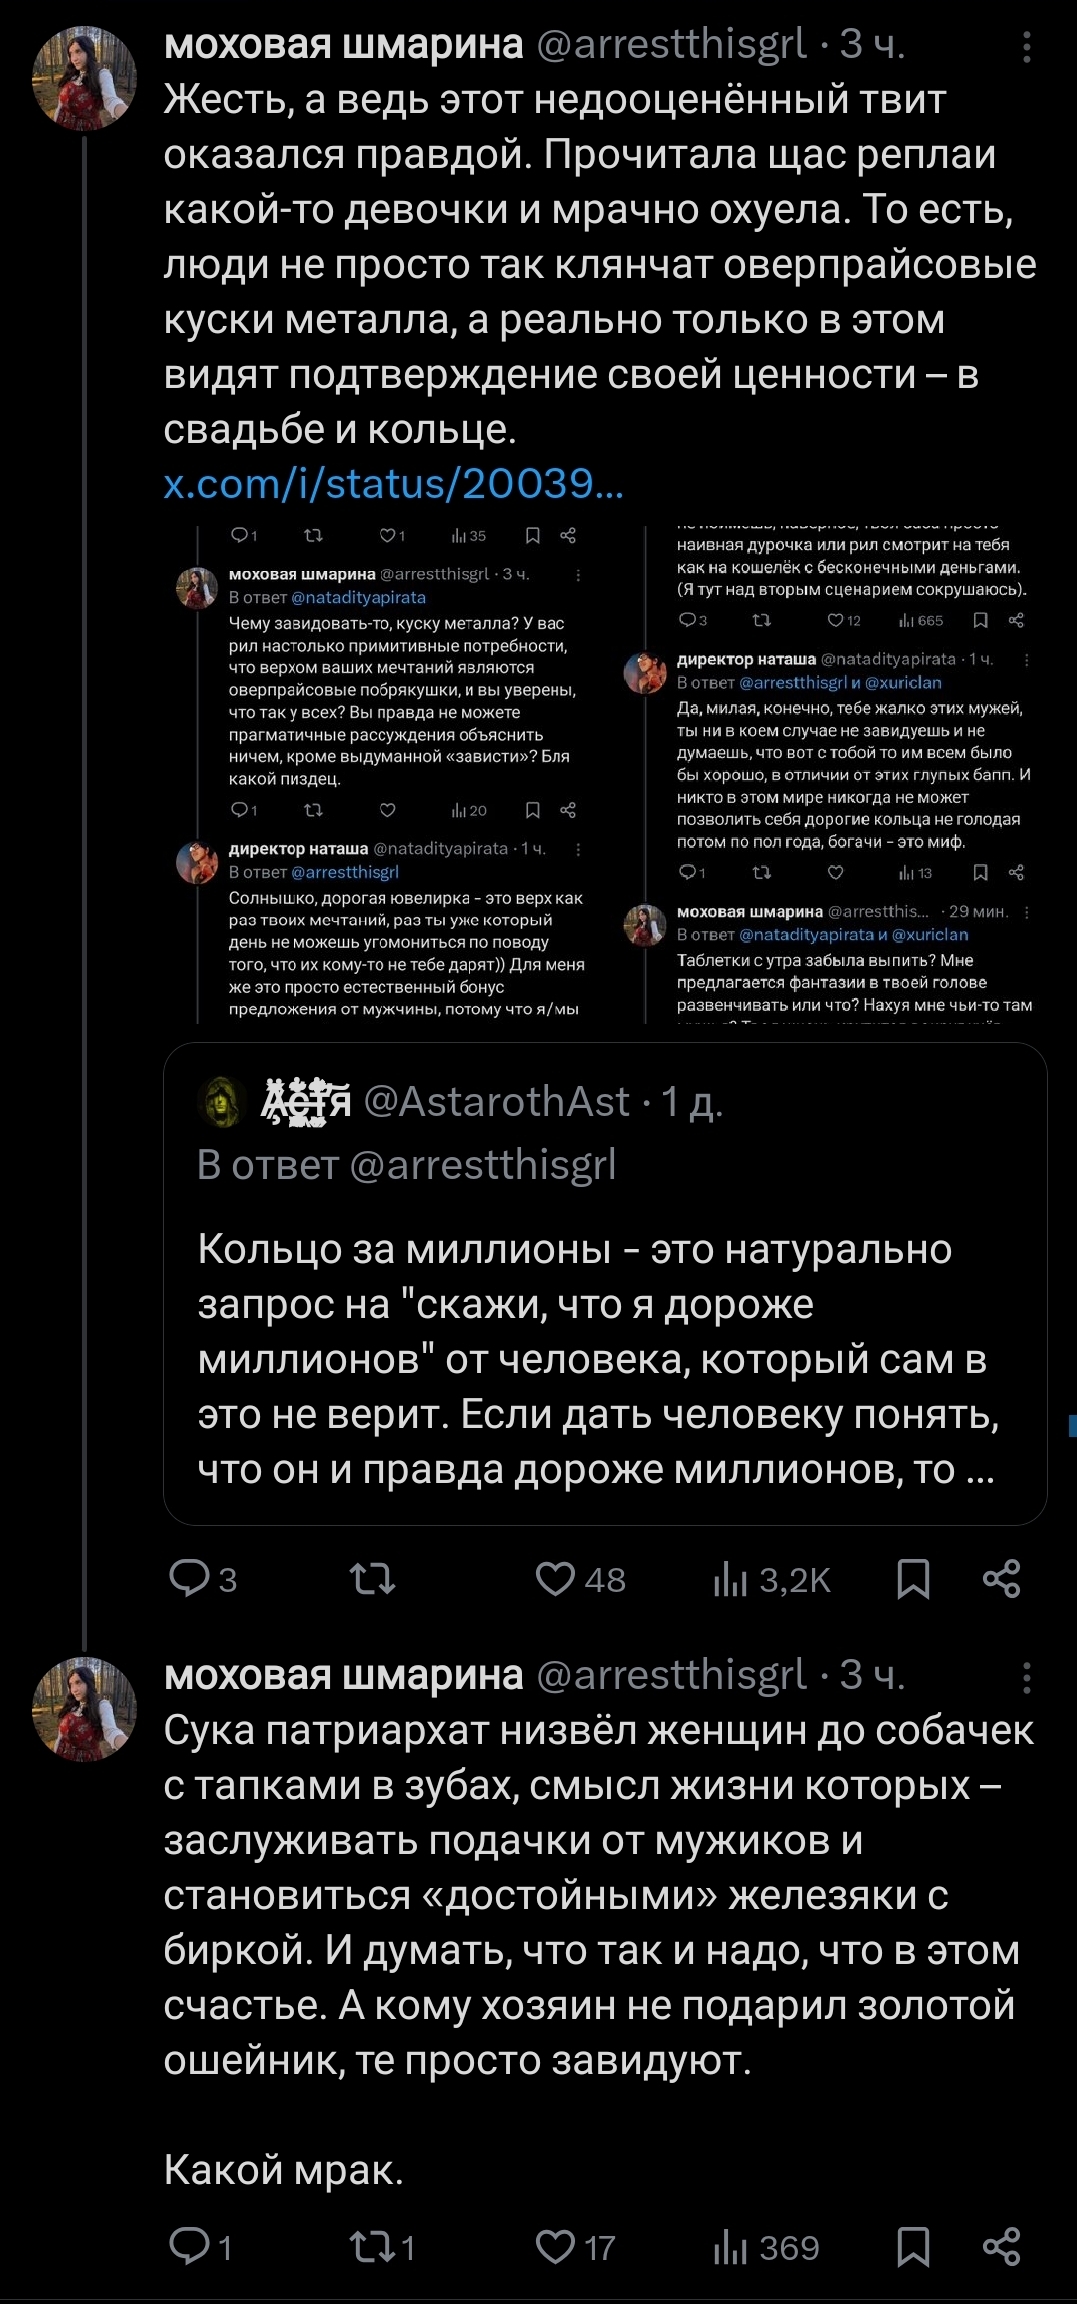This screenshot has width=1077, height=2304.
Task: Click @arrestthisgrl handle in second tweet
Action: [x=671, y=1675]
